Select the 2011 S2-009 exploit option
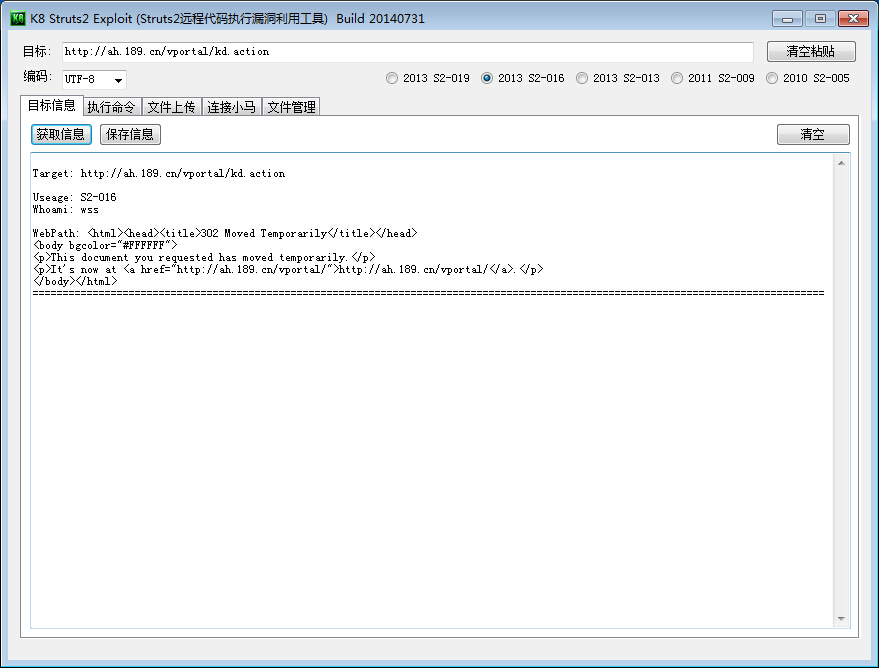 pyautogui.click(x=713, y=78)
